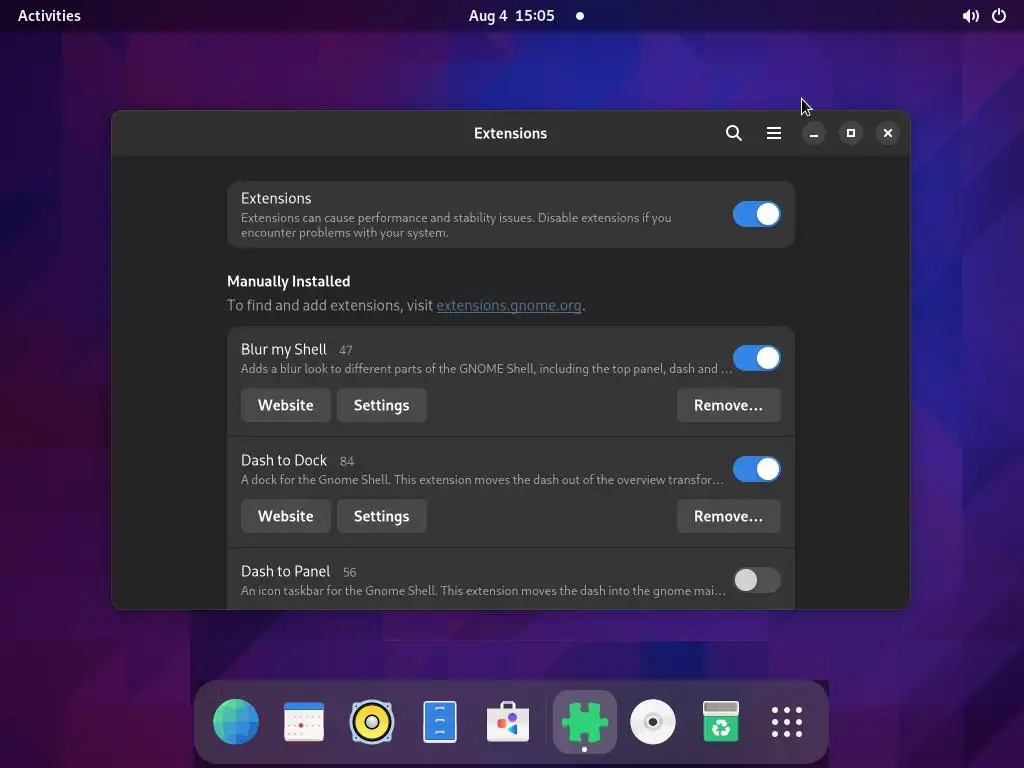Launch the web browser from dock
This screenshot has width=1024, height=768.
pos(236,722)
